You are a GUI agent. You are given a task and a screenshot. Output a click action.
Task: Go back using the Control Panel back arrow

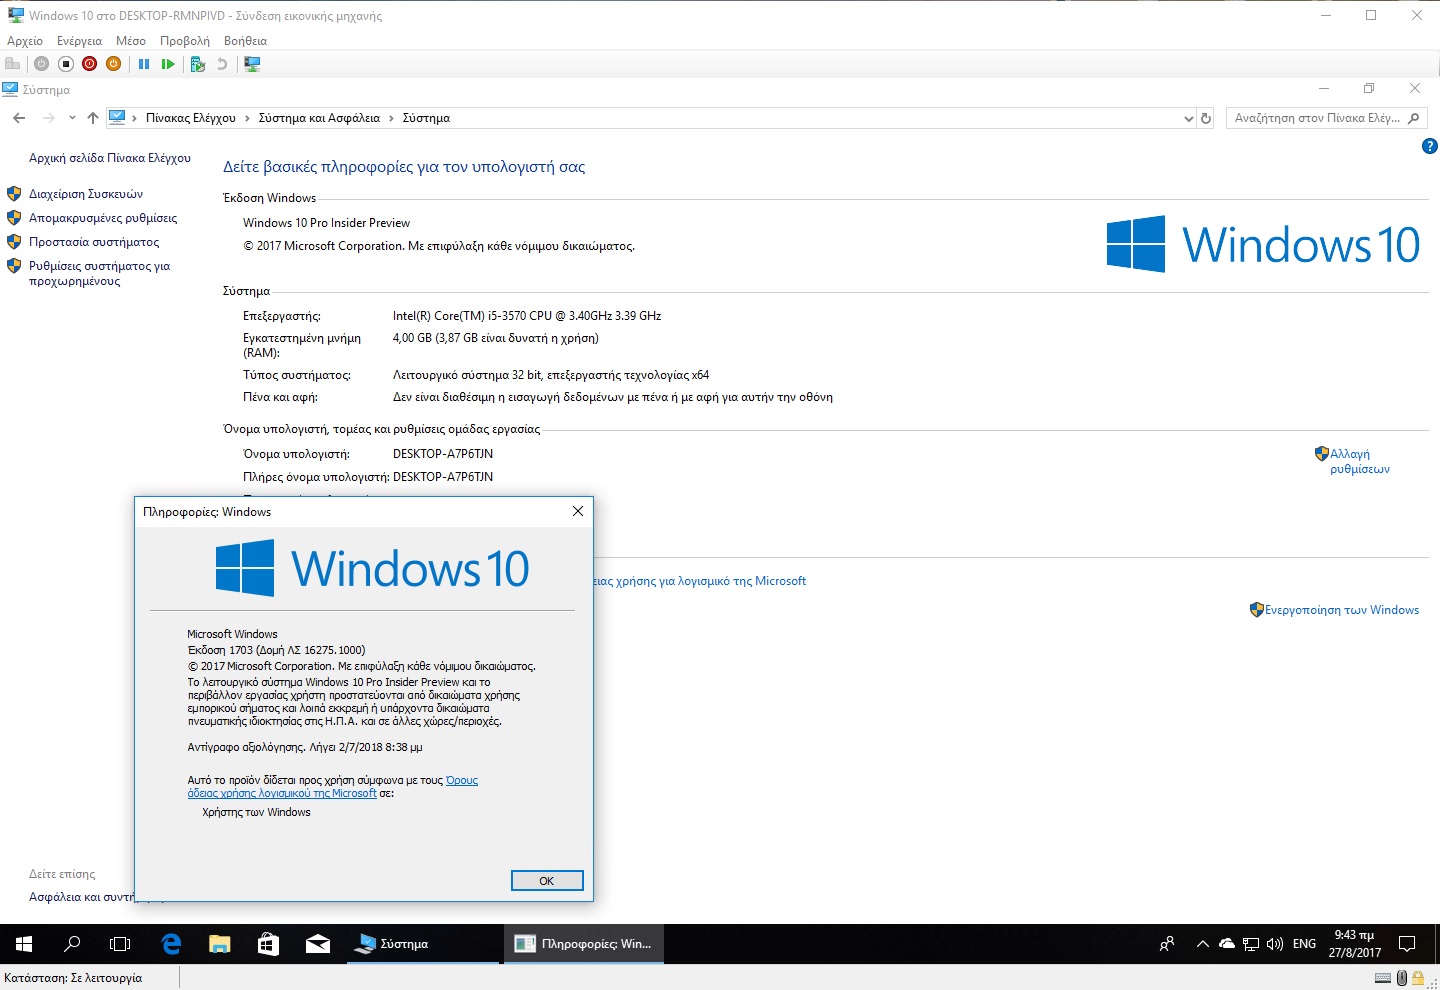coord(19,118)
